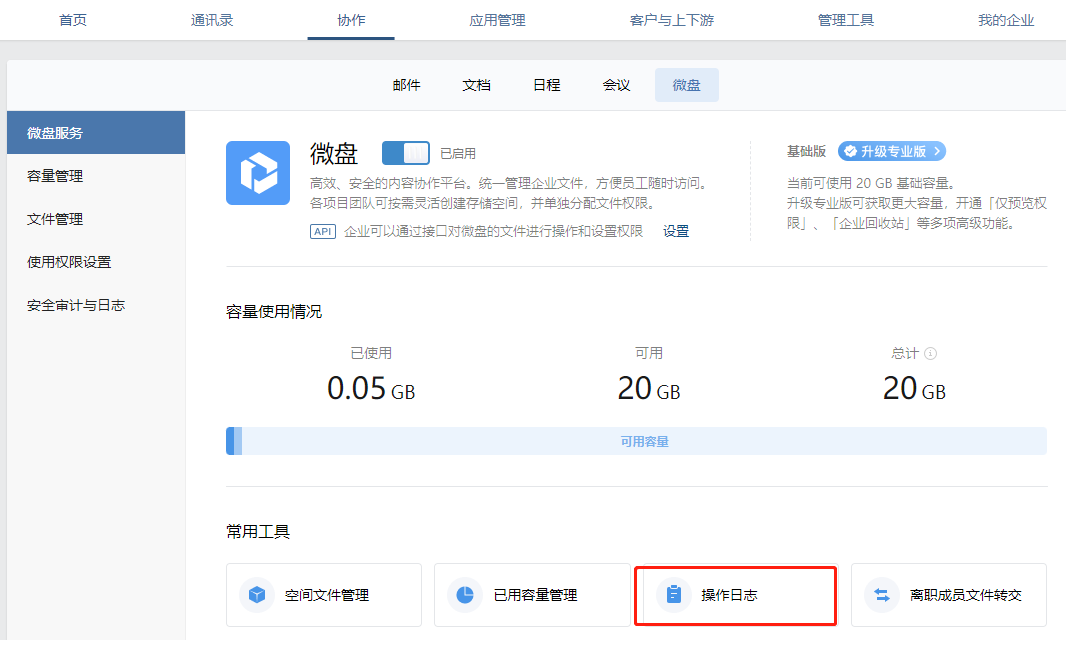Click the info icon beside 总计

931,354
